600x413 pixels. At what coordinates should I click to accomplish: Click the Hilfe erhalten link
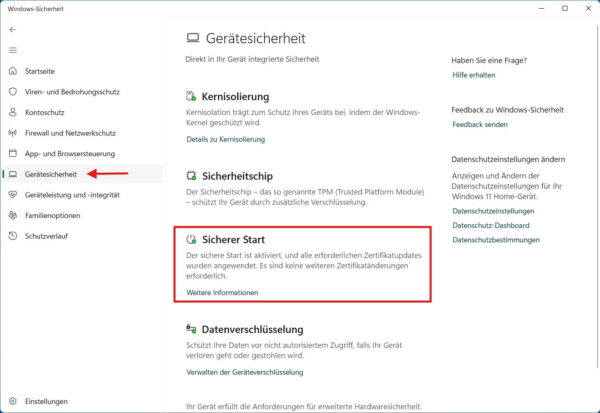474,75
